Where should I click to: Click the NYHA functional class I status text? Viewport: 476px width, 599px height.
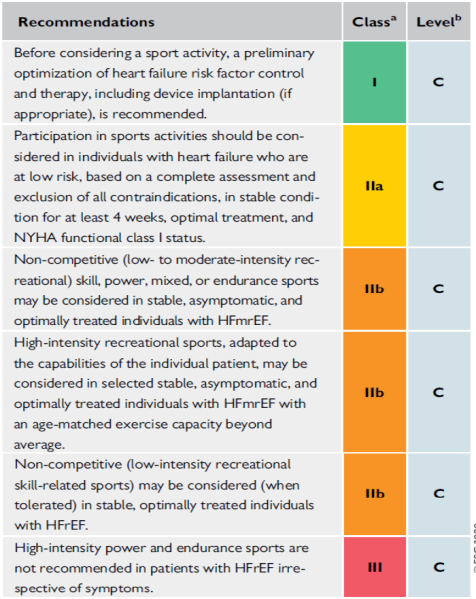click(x=110, y=238)
